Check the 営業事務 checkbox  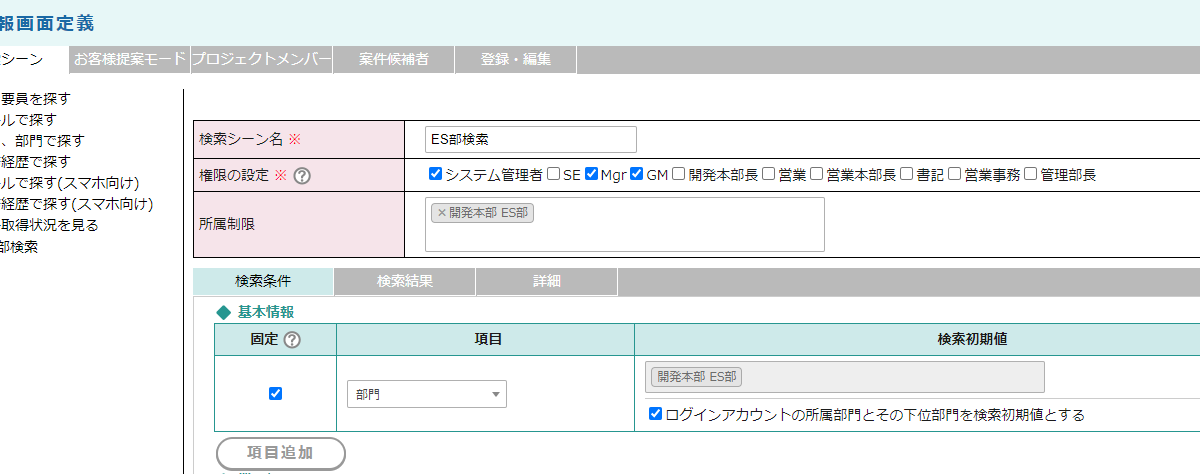[x=955, y=174]
